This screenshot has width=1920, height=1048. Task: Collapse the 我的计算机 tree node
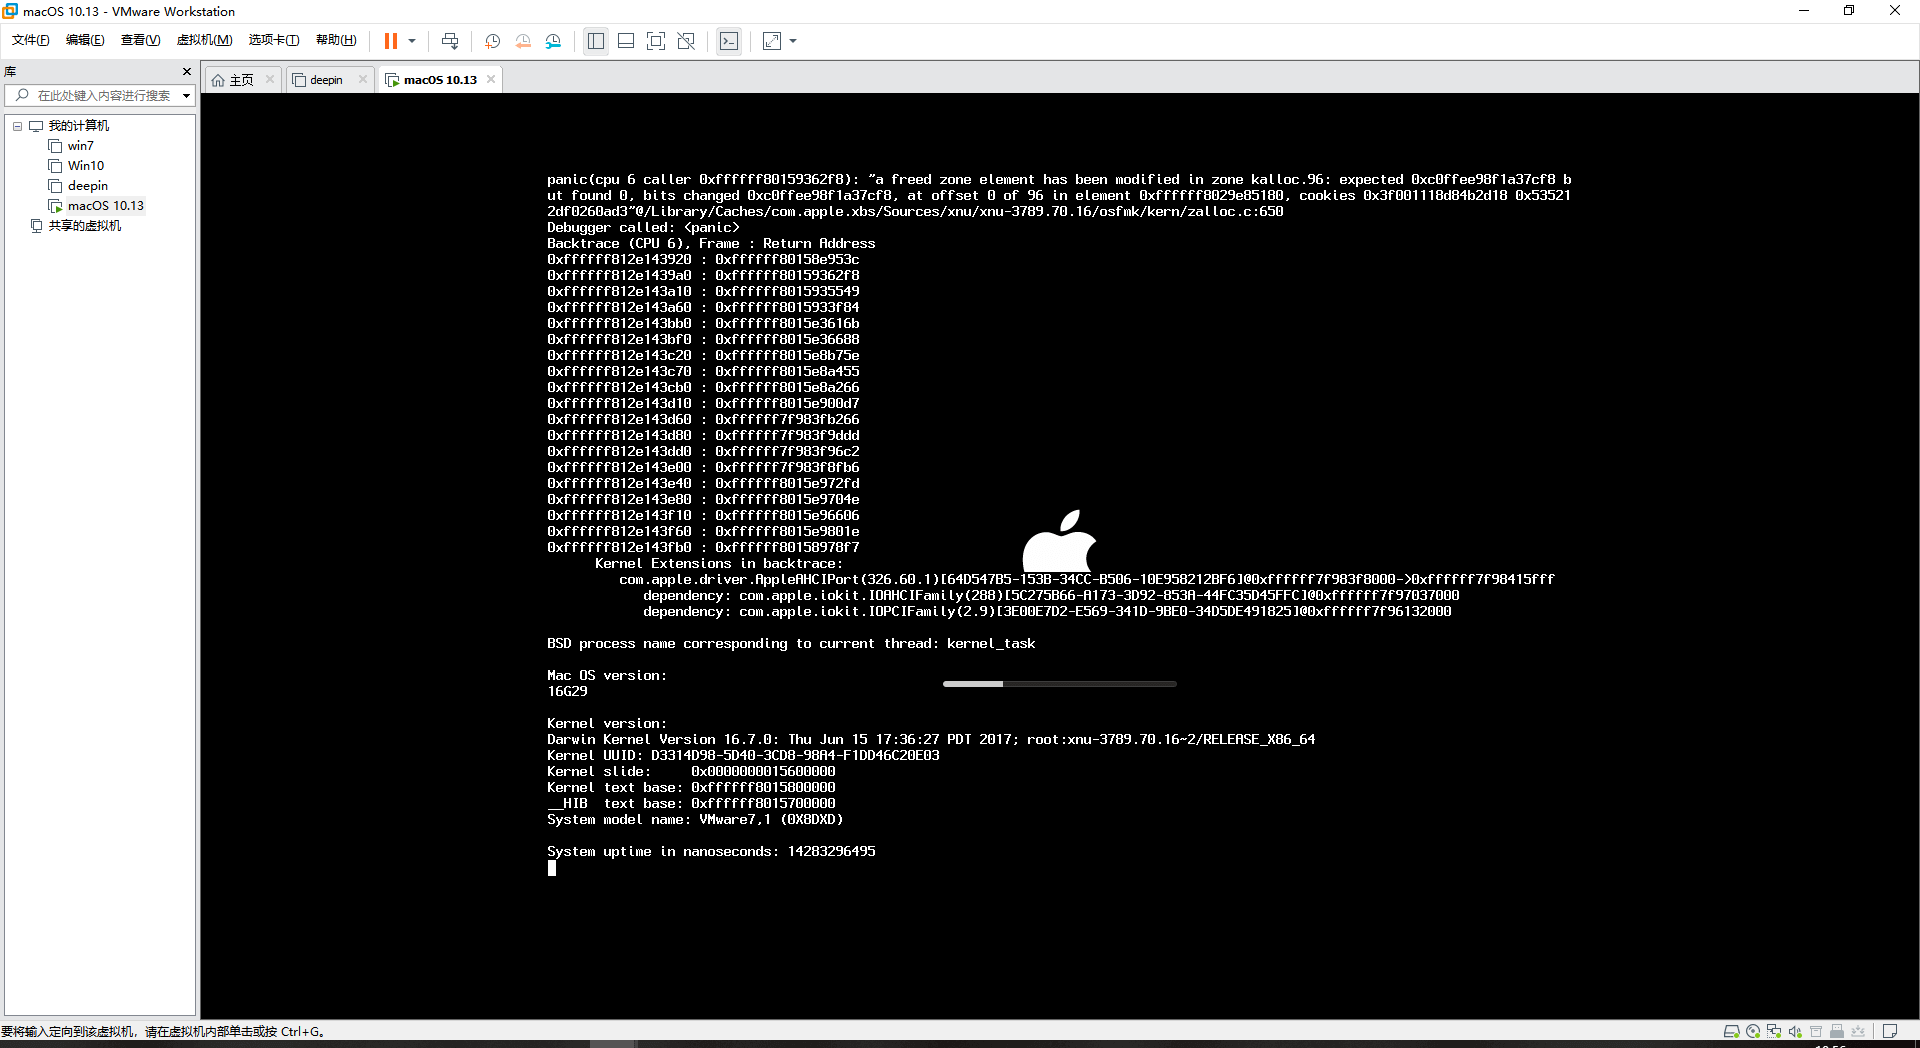coord(17,126)
